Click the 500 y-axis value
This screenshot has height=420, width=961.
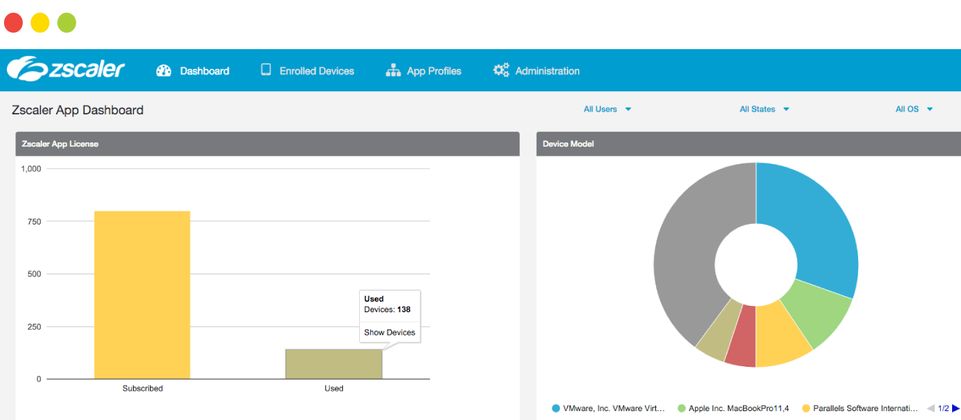pos(34,274)
